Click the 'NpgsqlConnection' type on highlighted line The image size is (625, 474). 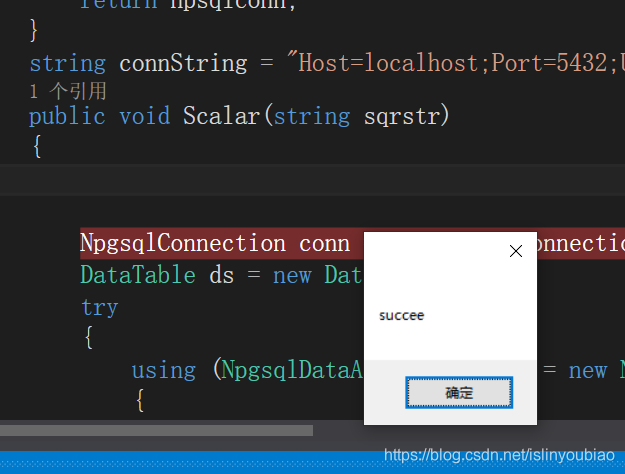[183, 243]
